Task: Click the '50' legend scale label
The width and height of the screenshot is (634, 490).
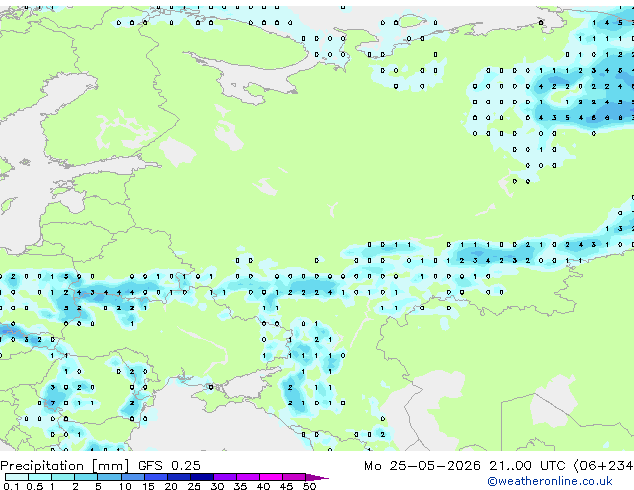Action: (x=309, y=486)
